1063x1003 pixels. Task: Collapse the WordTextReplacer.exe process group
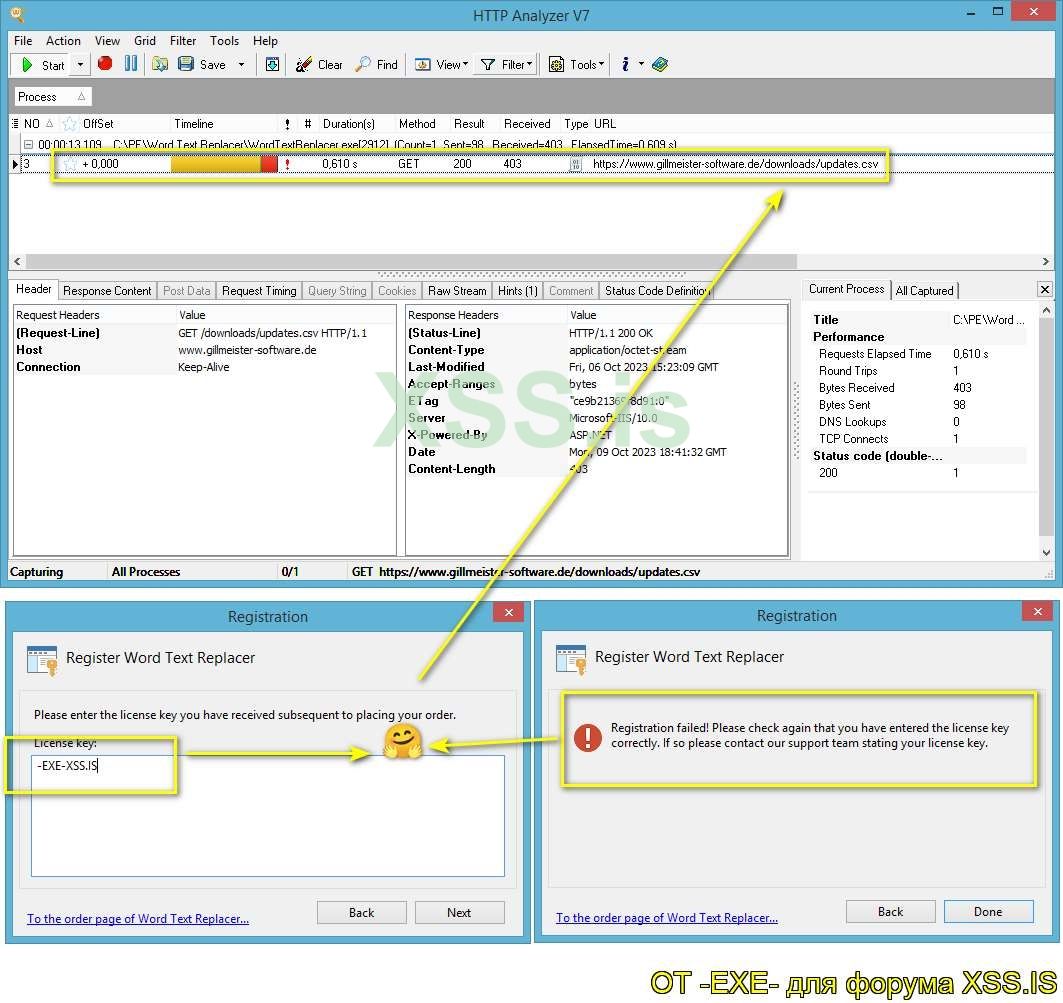pos(28,144)
